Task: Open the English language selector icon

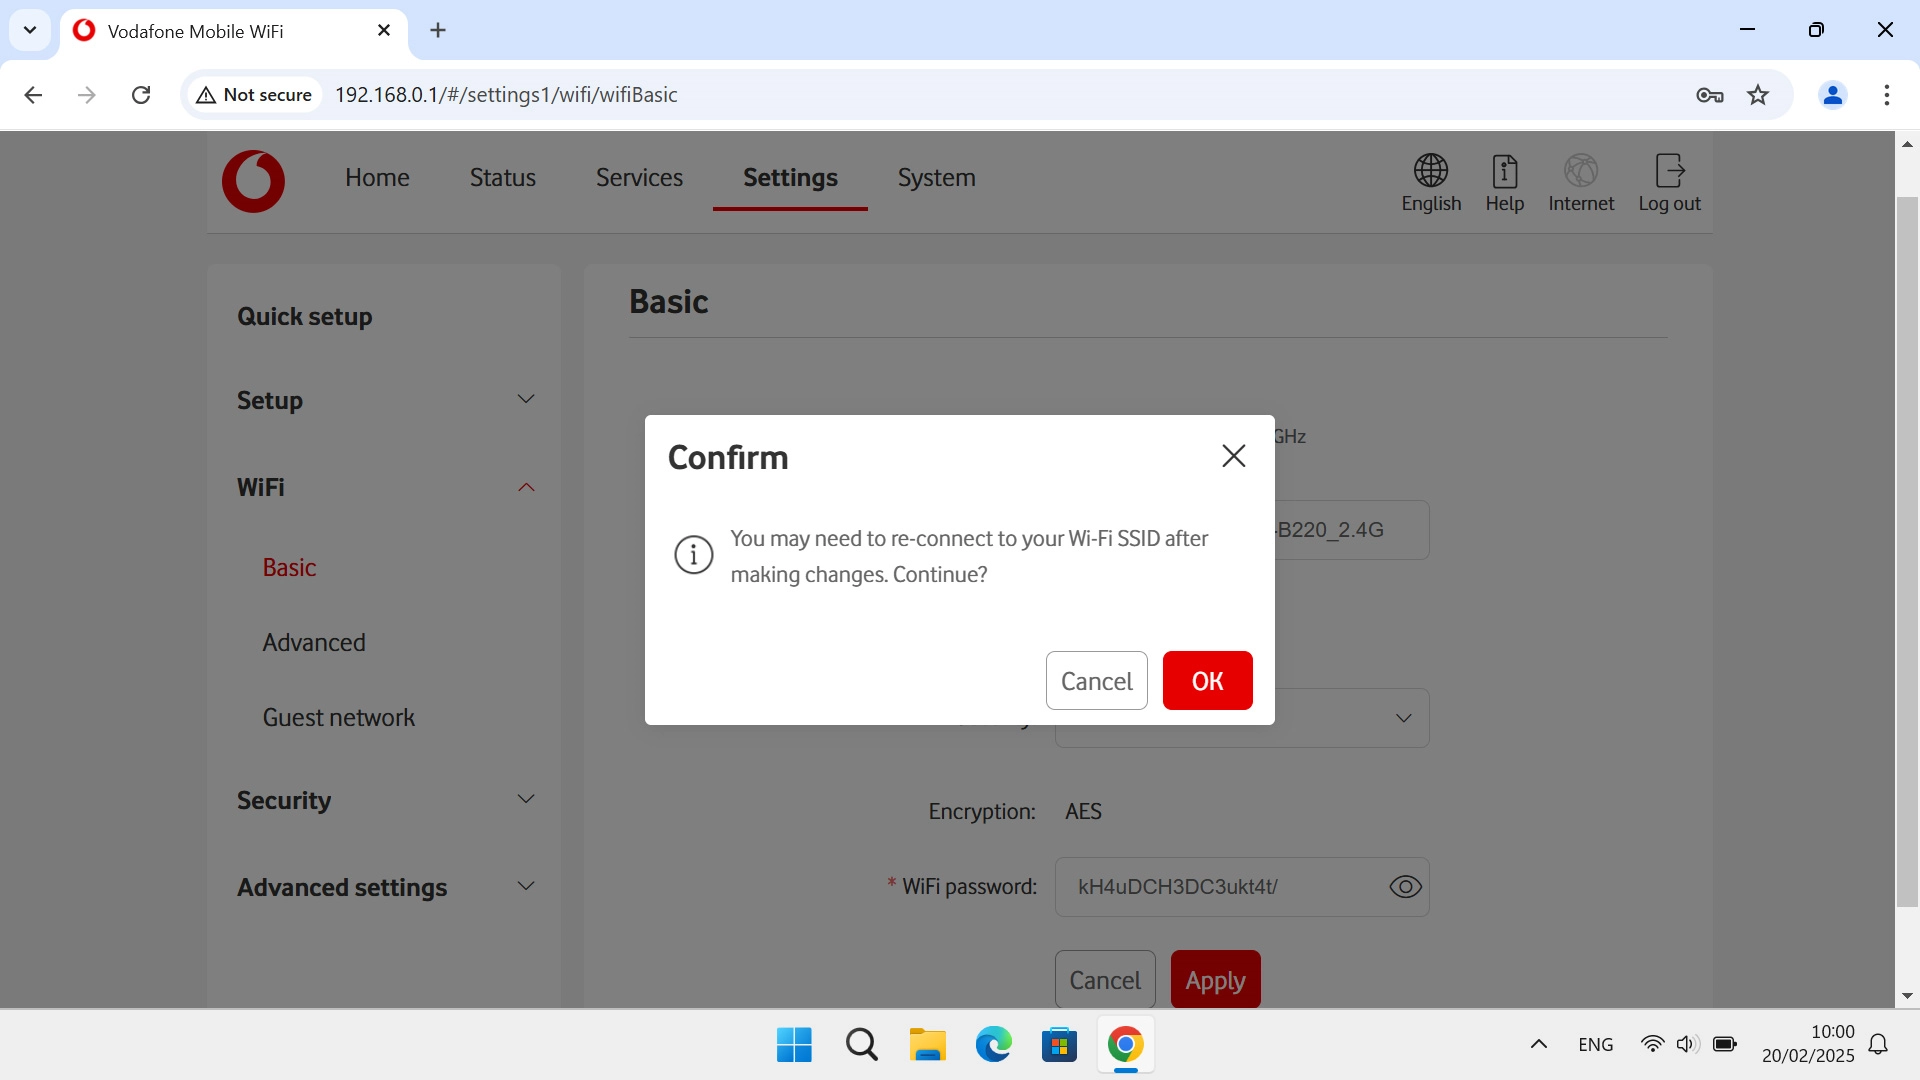Action: pos(1430,171)
